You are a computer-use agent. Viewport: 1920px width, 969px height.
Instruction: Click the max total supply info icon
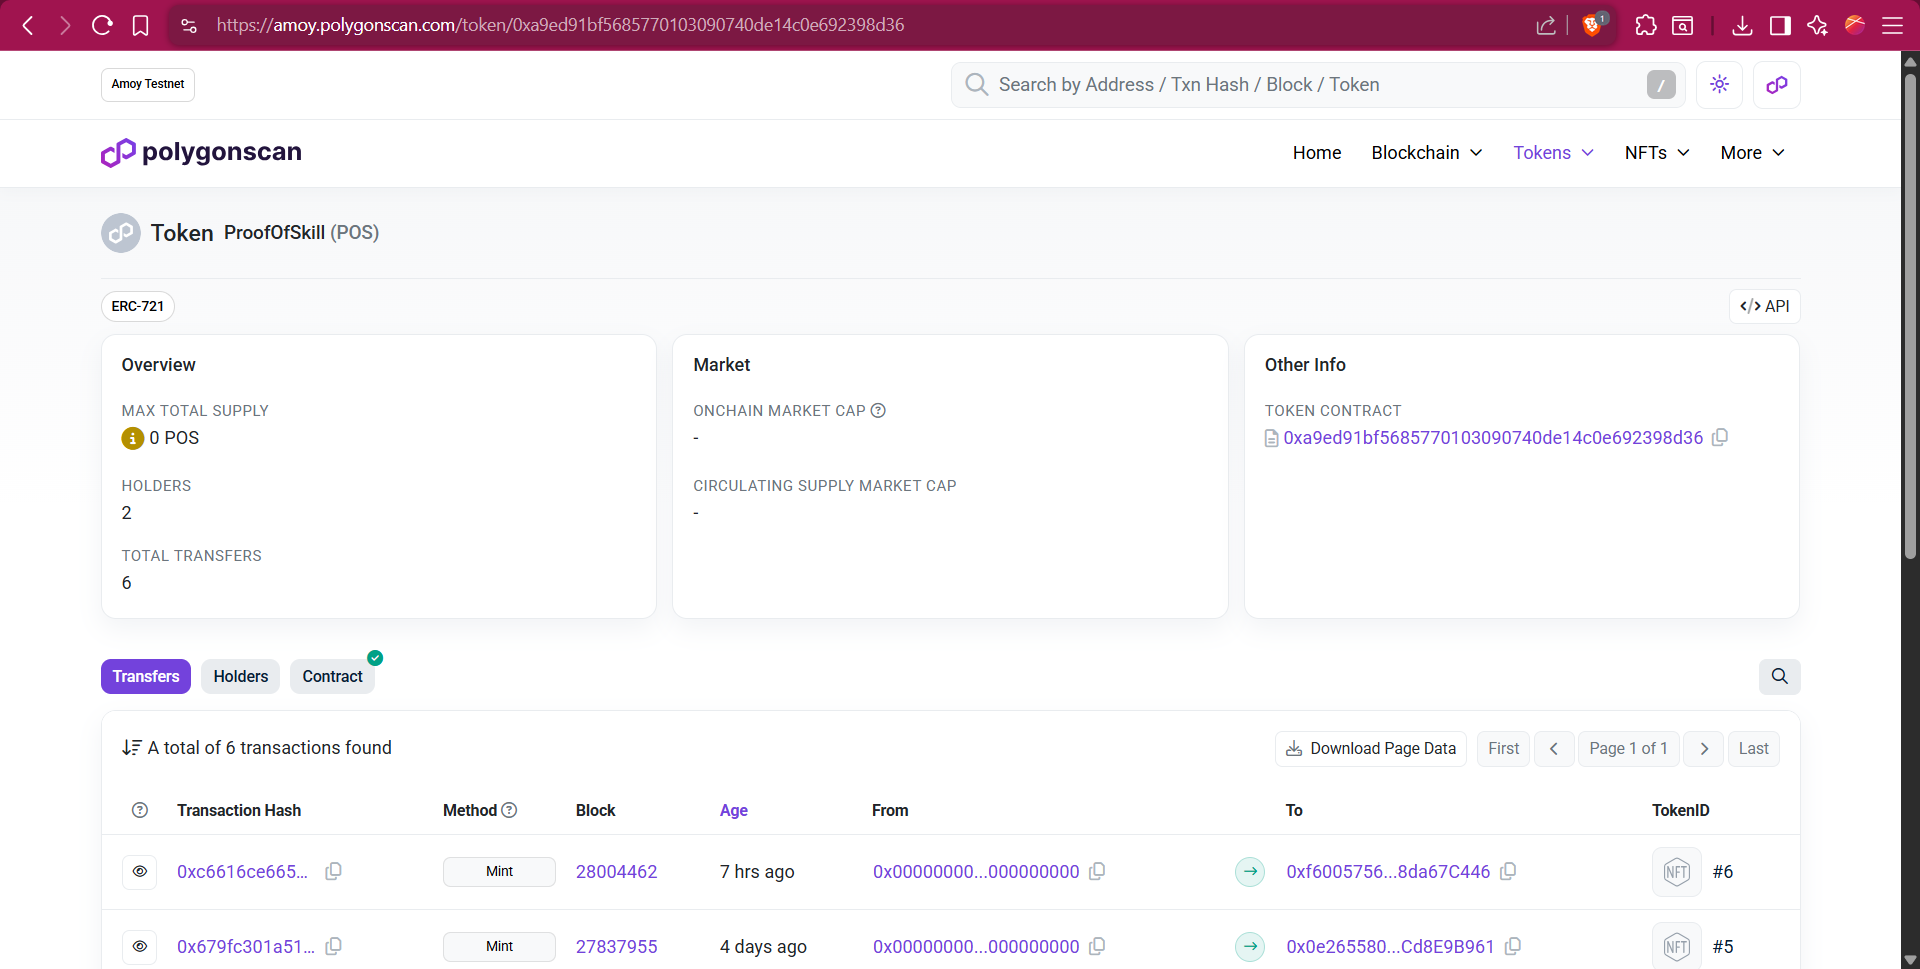[x=132, y=438]
